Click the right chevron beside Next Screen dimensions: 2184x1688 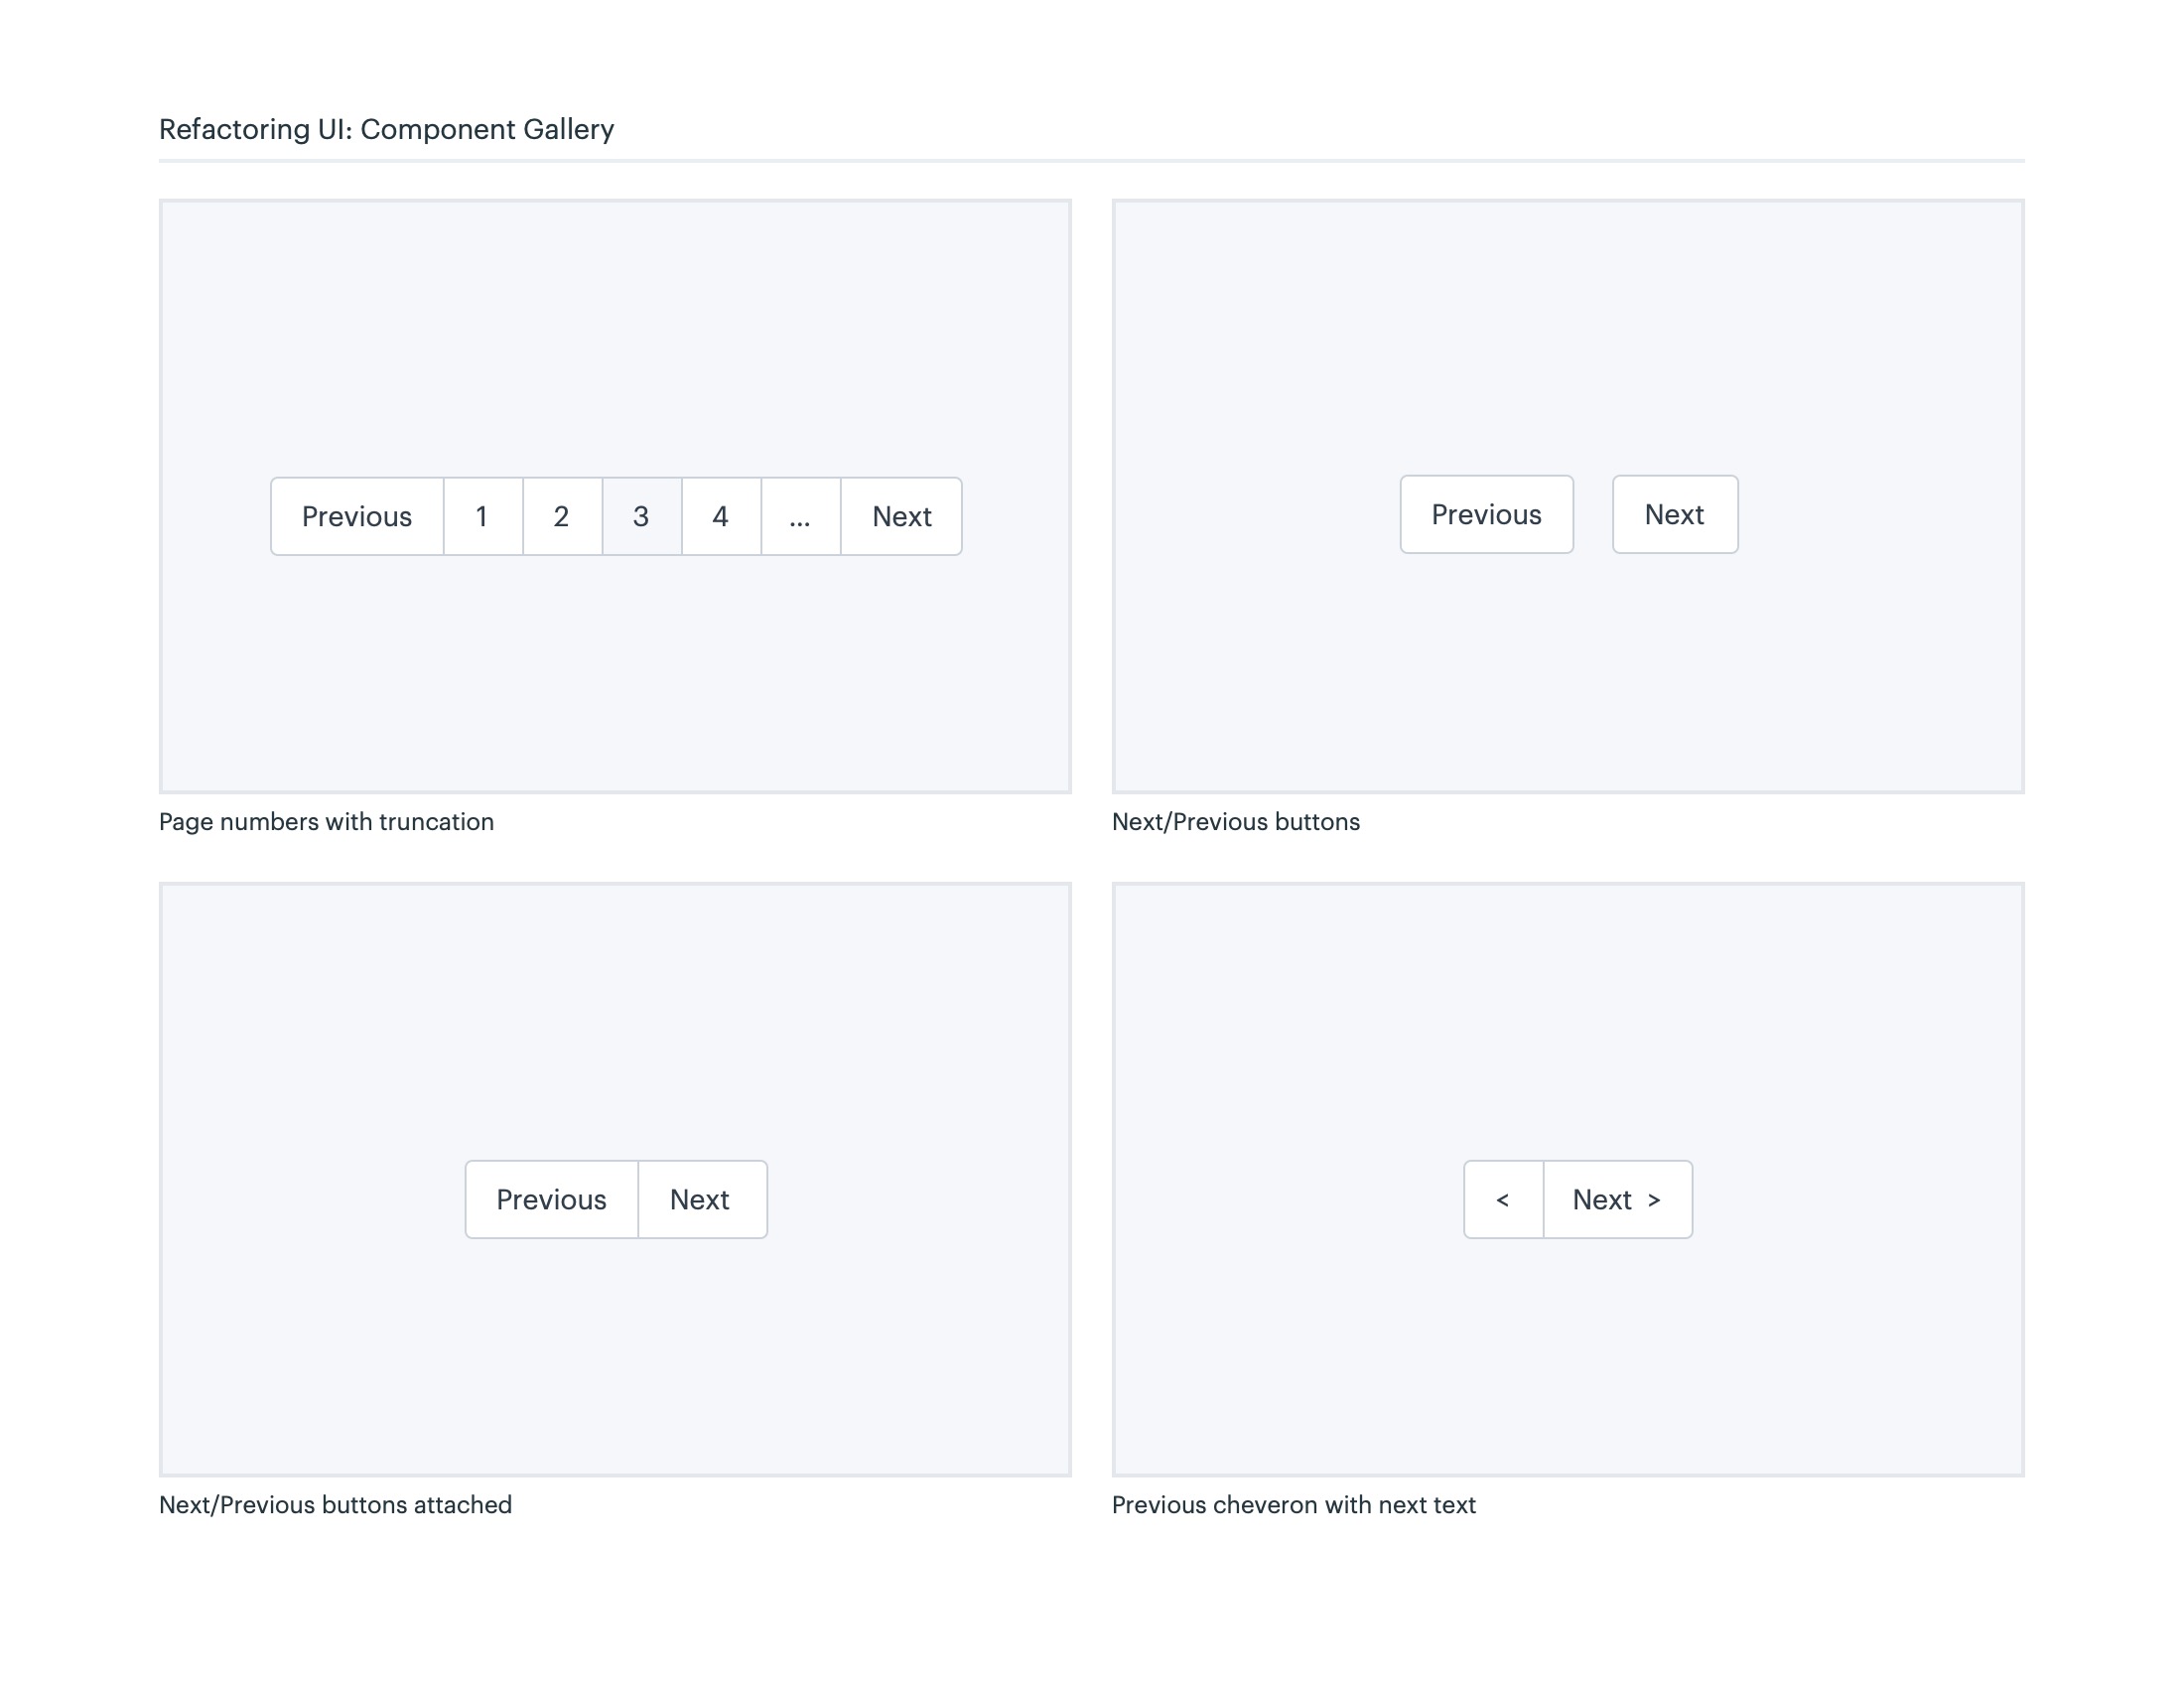[1654, 1200]
